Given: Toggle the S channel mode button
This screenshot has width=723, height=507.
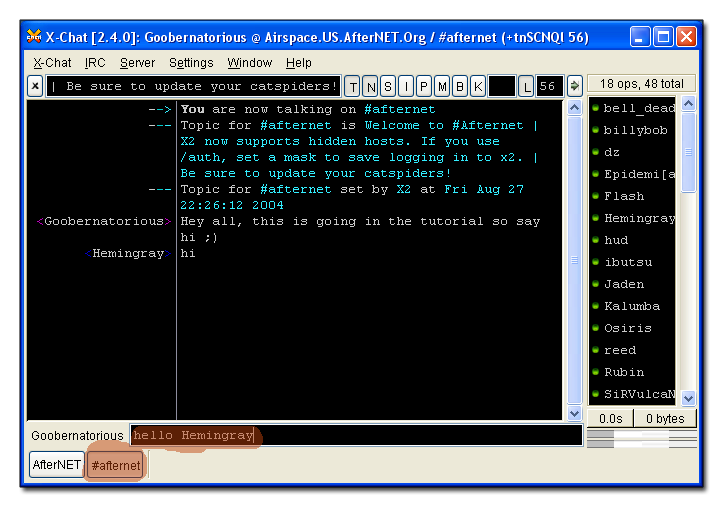Looking at the screenshot, I should (388, 86).
